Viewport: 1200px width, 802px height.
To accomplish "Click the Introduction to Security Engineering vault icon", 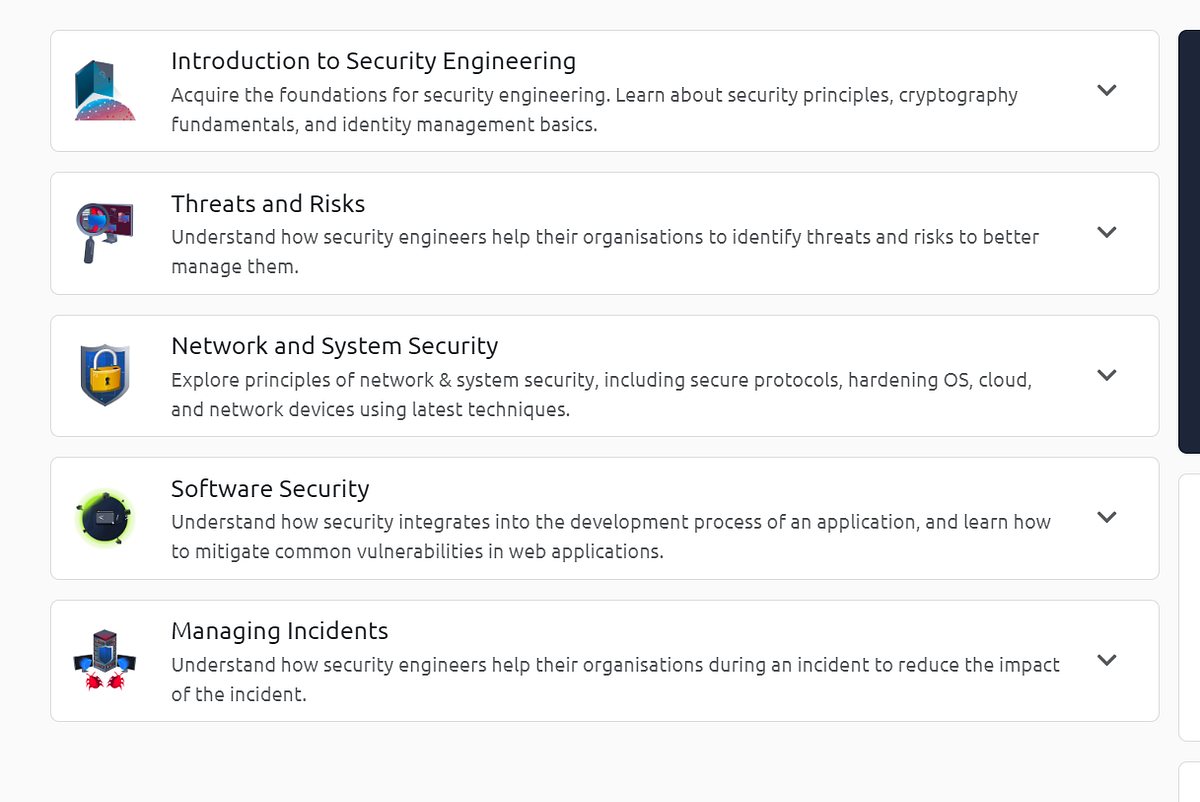I will pos(104,90).
